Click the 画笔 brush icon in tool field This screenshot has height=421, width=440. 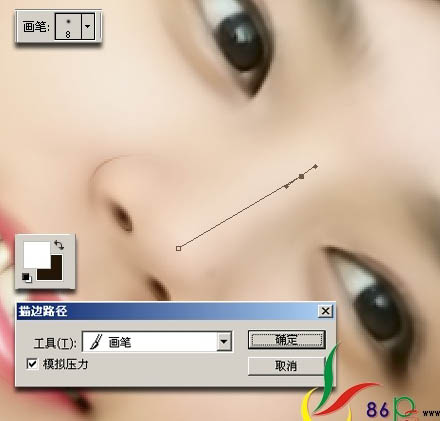coord(96,342)
